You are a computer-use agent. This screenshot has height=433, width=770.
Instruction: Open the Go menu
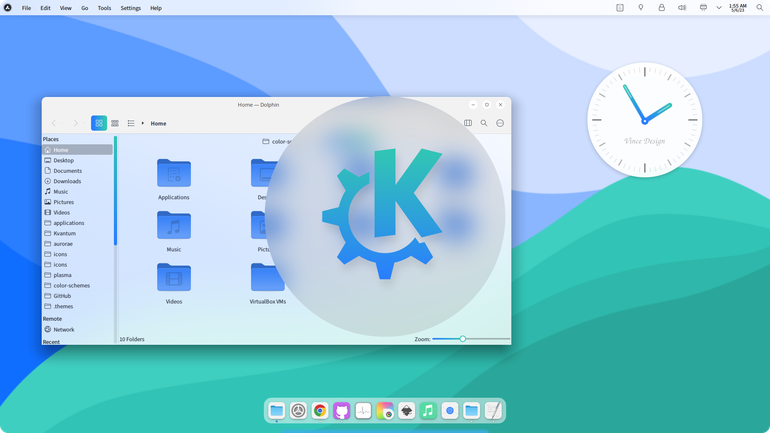click(84, 8)
